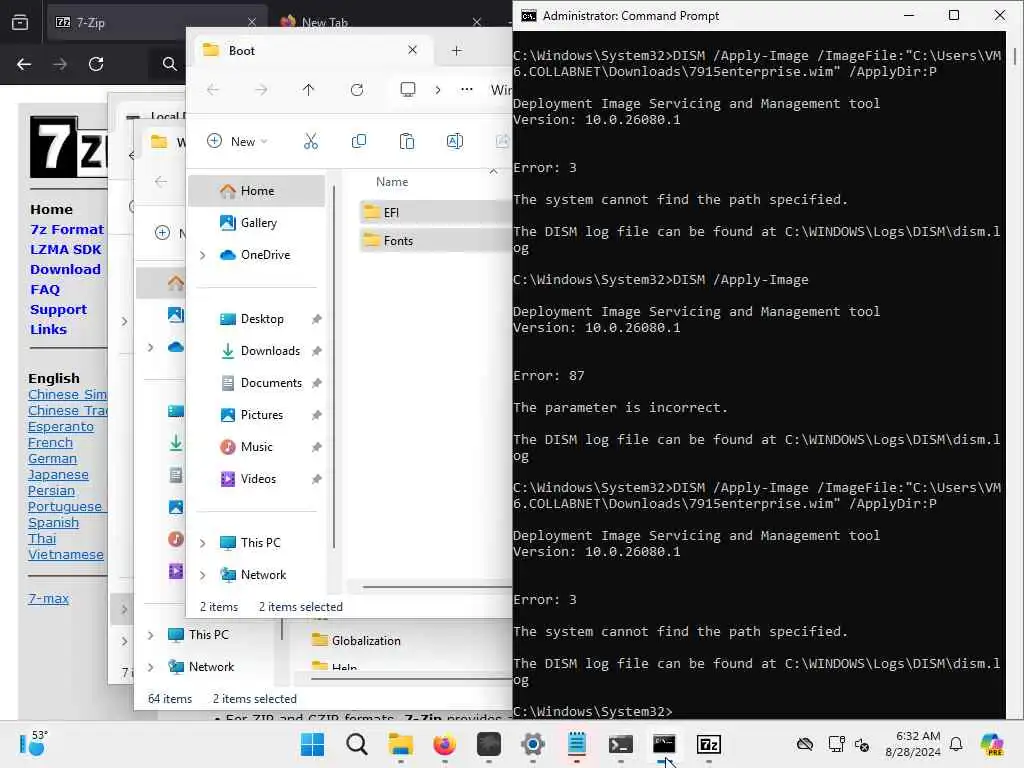Open the three-dot menu in Boot address bar
Image resolution: width=1024 pixels, height=768 pixels.
(x=466, y=89)
